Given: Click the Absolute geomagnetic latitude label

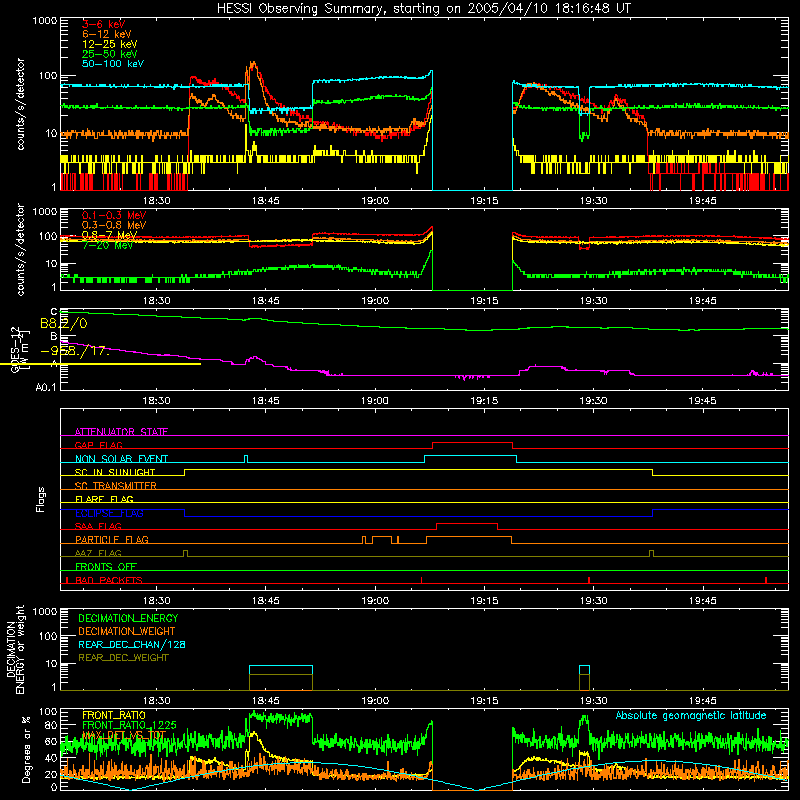Looking at the screenshot, I should tap(691, 715).
